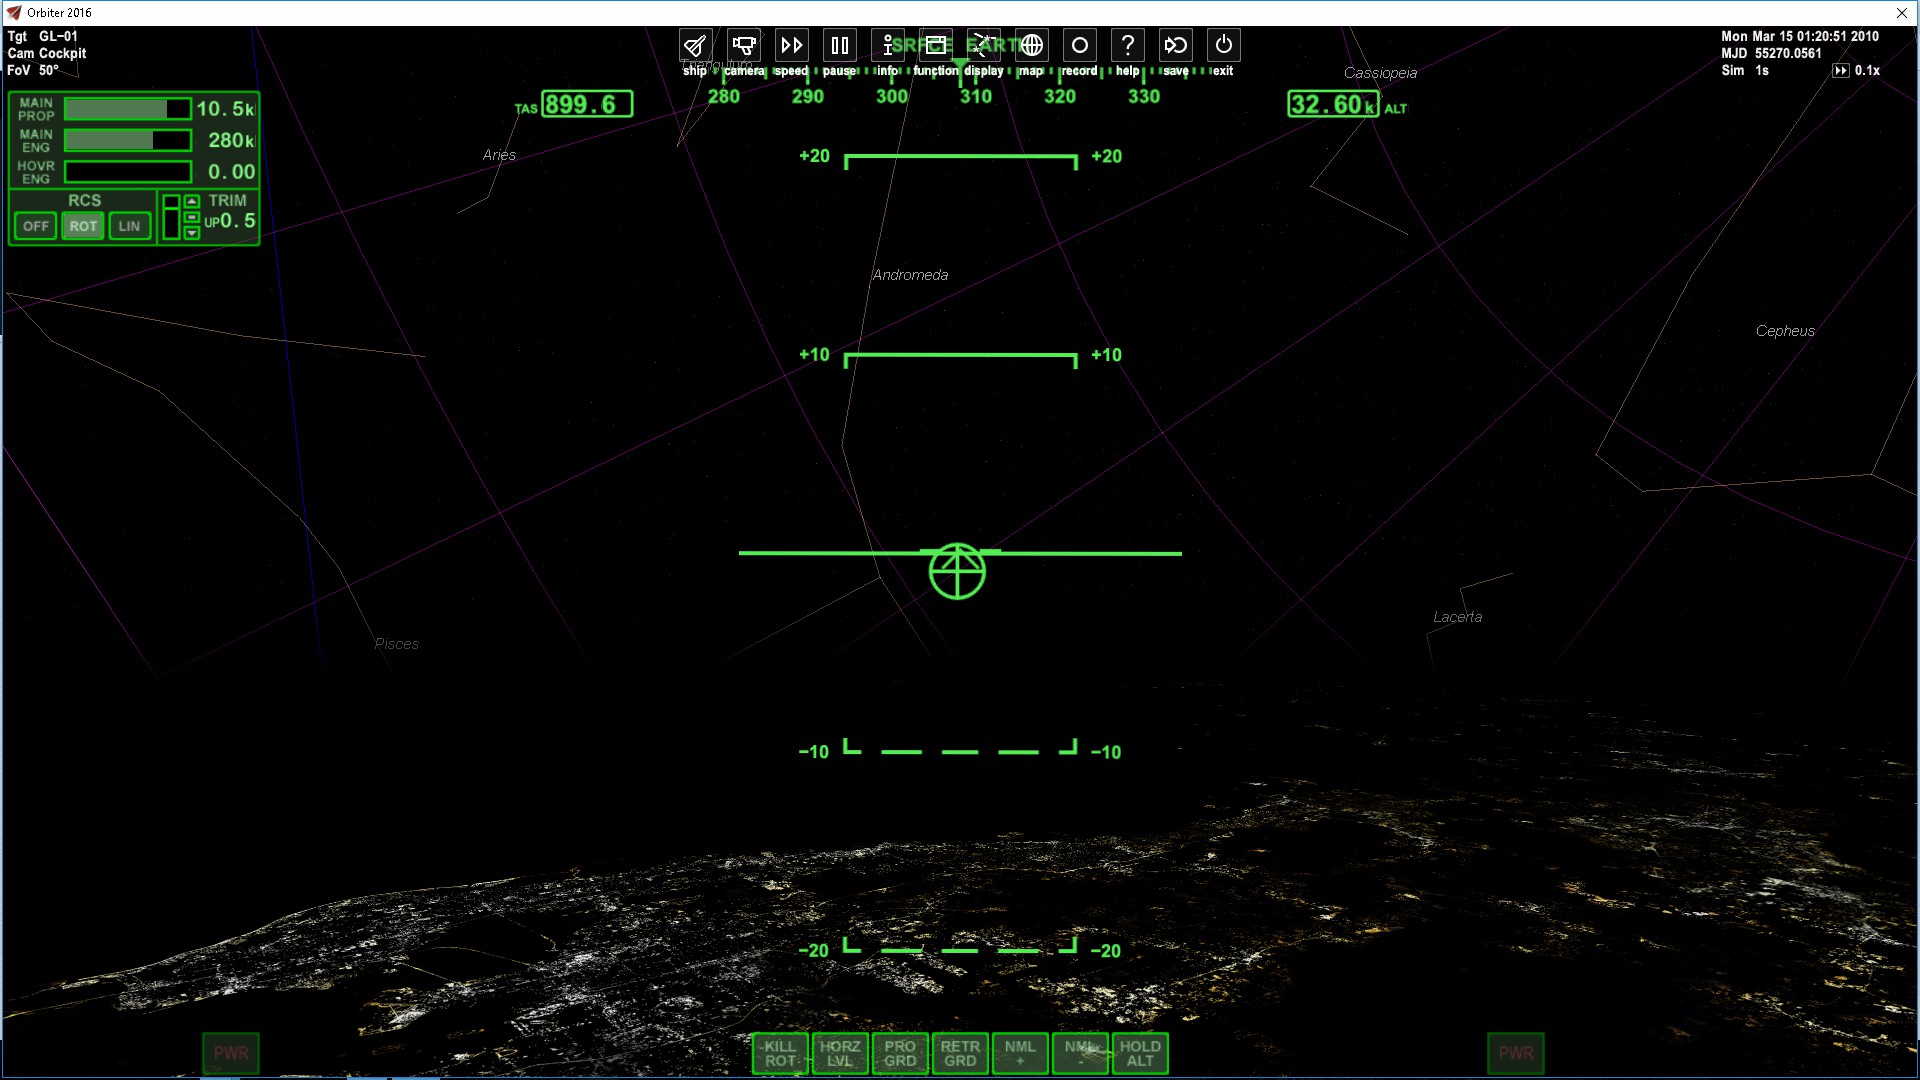This screenshot has width=1920, height=1080.
Task: Open the camera options icon
Action: [743, 46]
